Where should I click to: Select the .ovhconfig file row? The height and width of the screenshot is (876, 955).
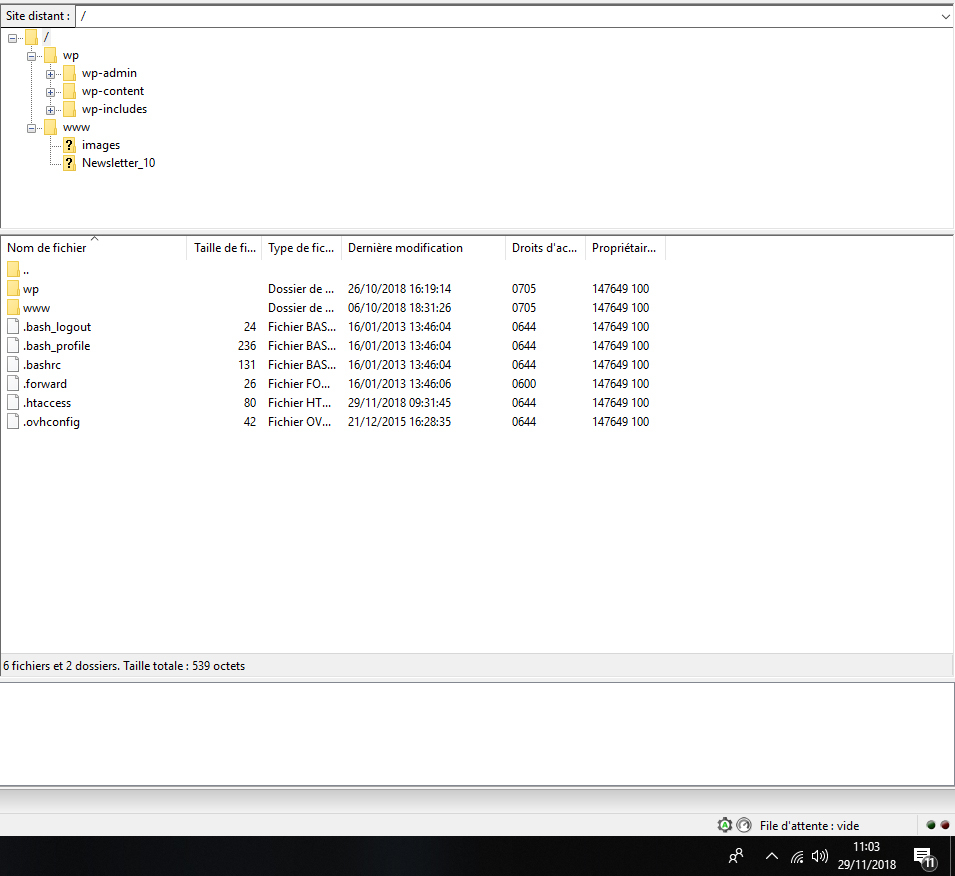(x=51, y=422)
